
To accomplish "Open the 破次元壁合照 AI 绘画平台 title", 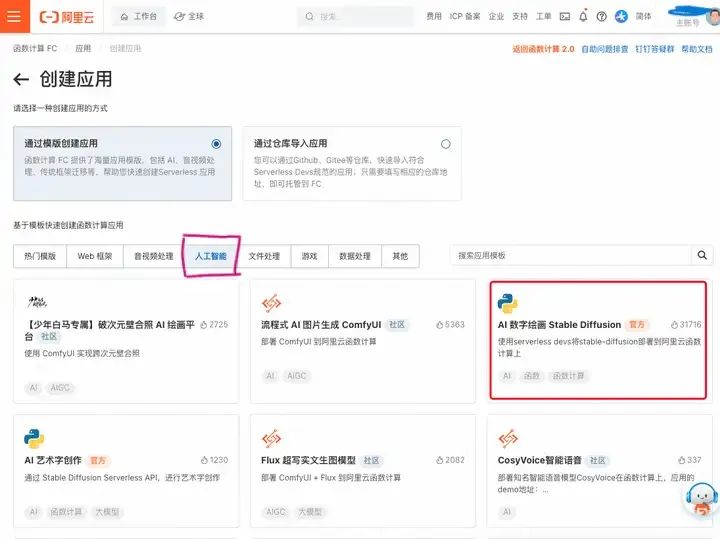I will point(110,330).
